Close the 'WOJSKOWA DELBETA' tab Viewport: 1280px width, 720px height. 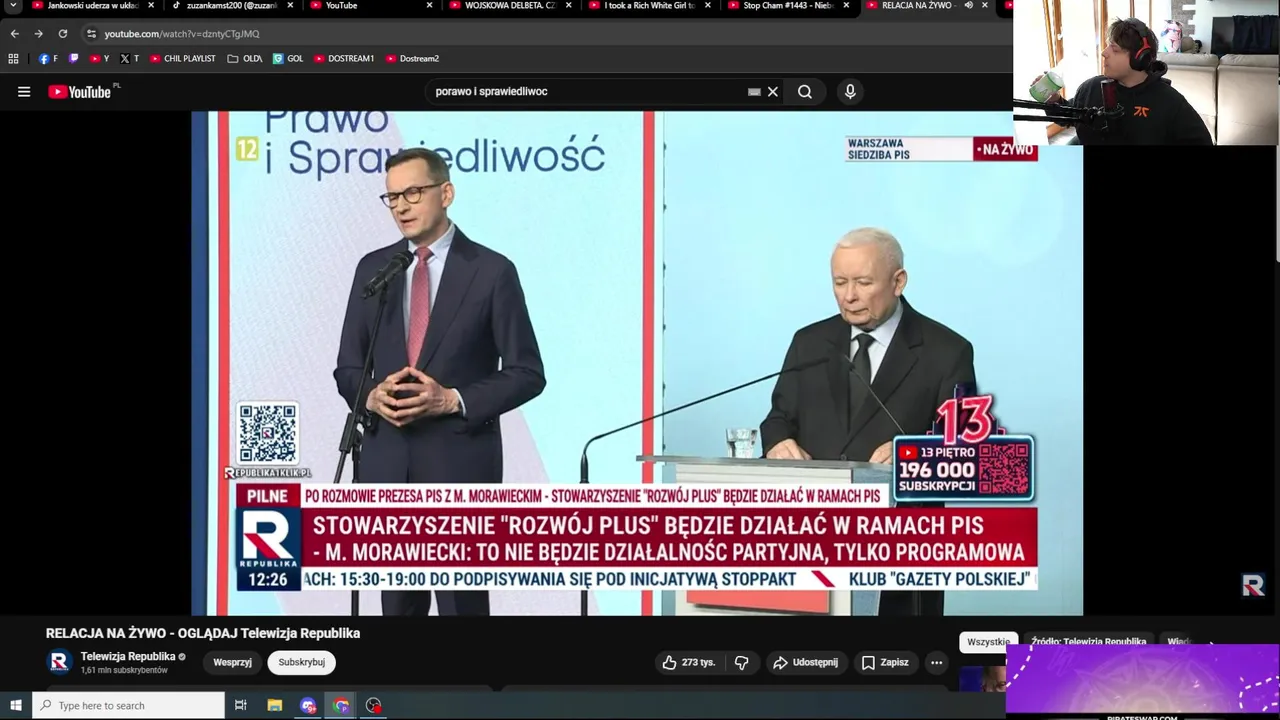tap(568, 6)
